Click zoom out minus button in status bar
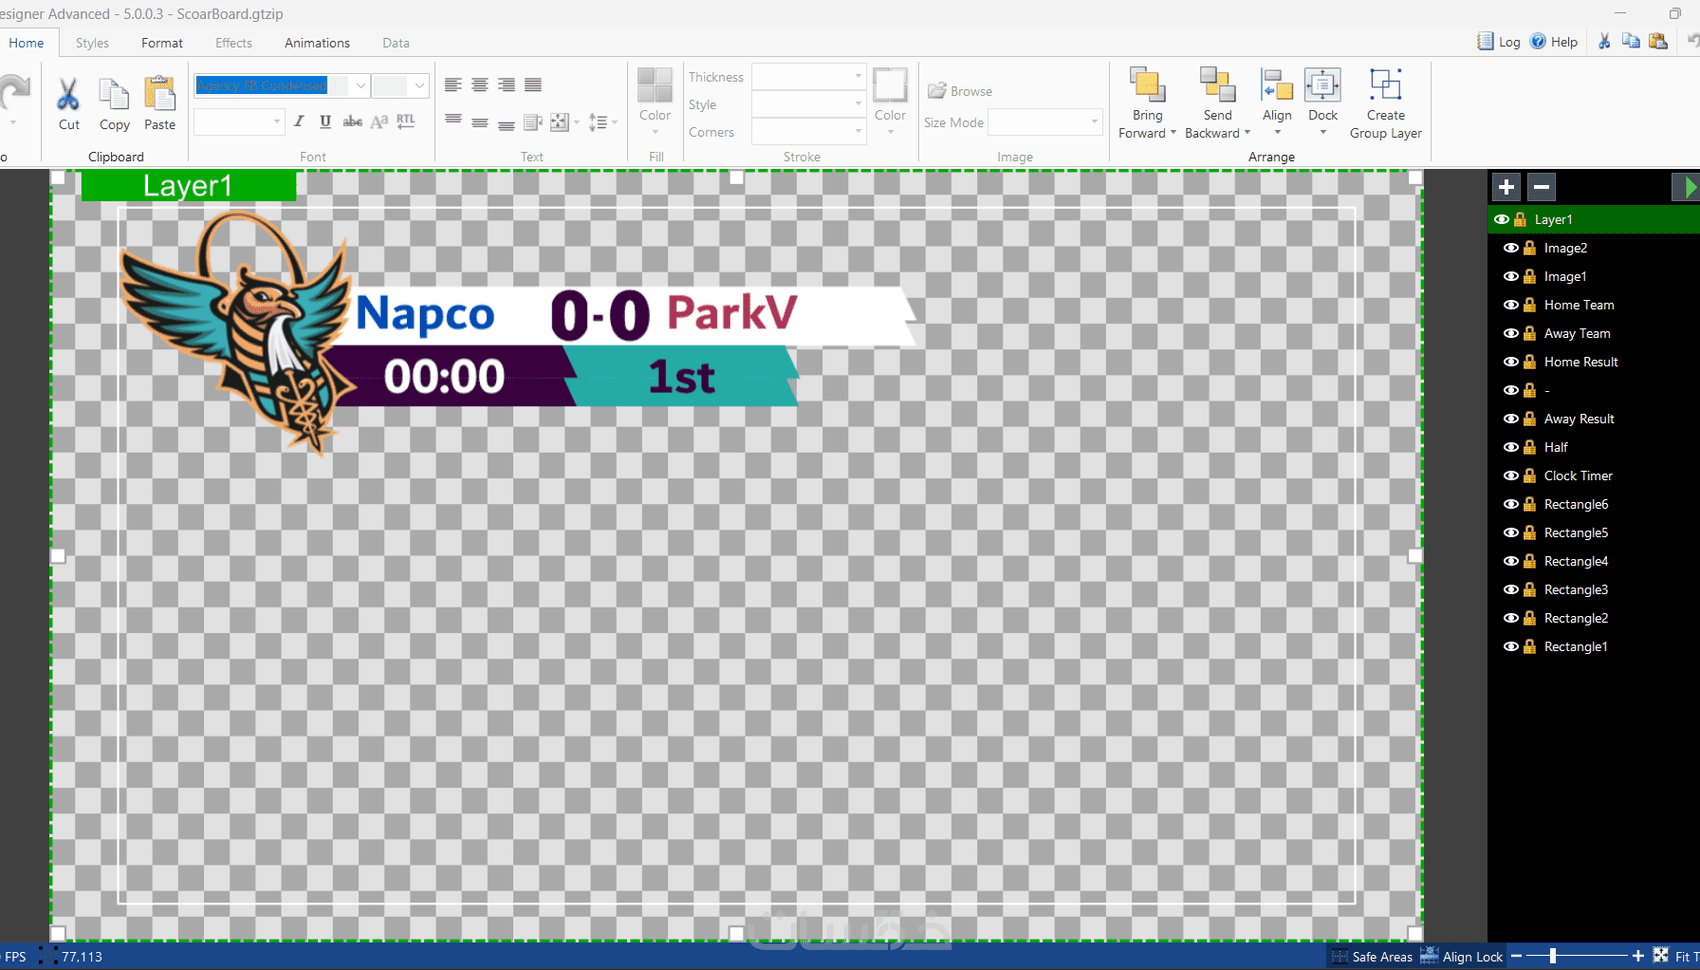Image resolution: width=1700 pixels, height=970 pixels. click(1516, 956)
